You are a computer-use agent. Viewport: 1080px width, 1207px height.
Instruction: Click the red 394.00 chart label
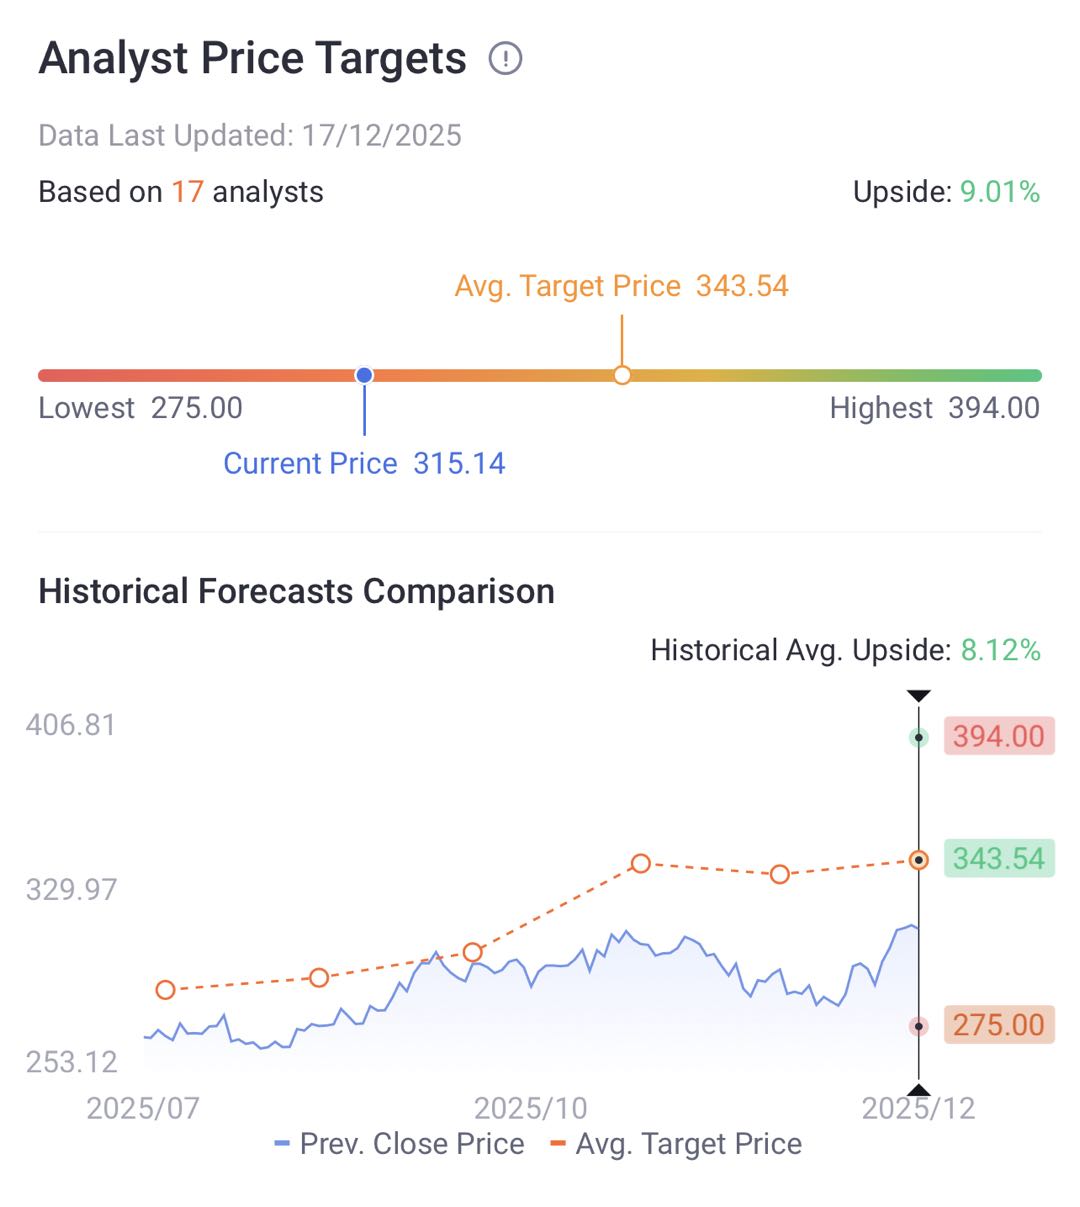pos(998,737)
